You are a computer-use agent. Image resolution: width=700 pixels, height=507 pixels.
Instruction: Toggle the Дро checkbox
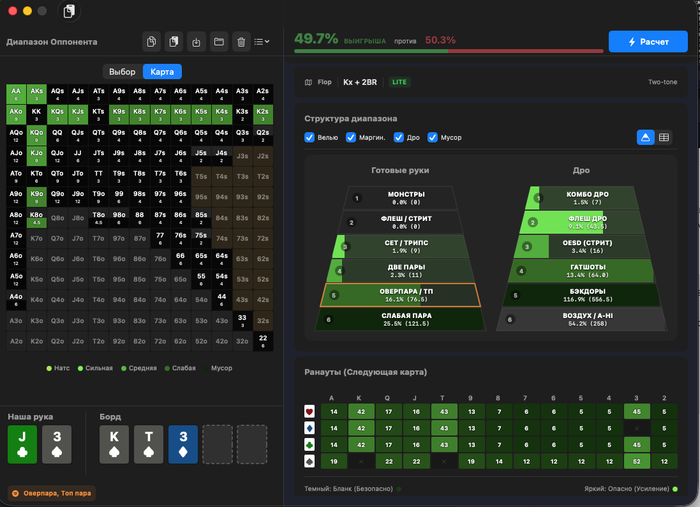(x=399, y=137)
